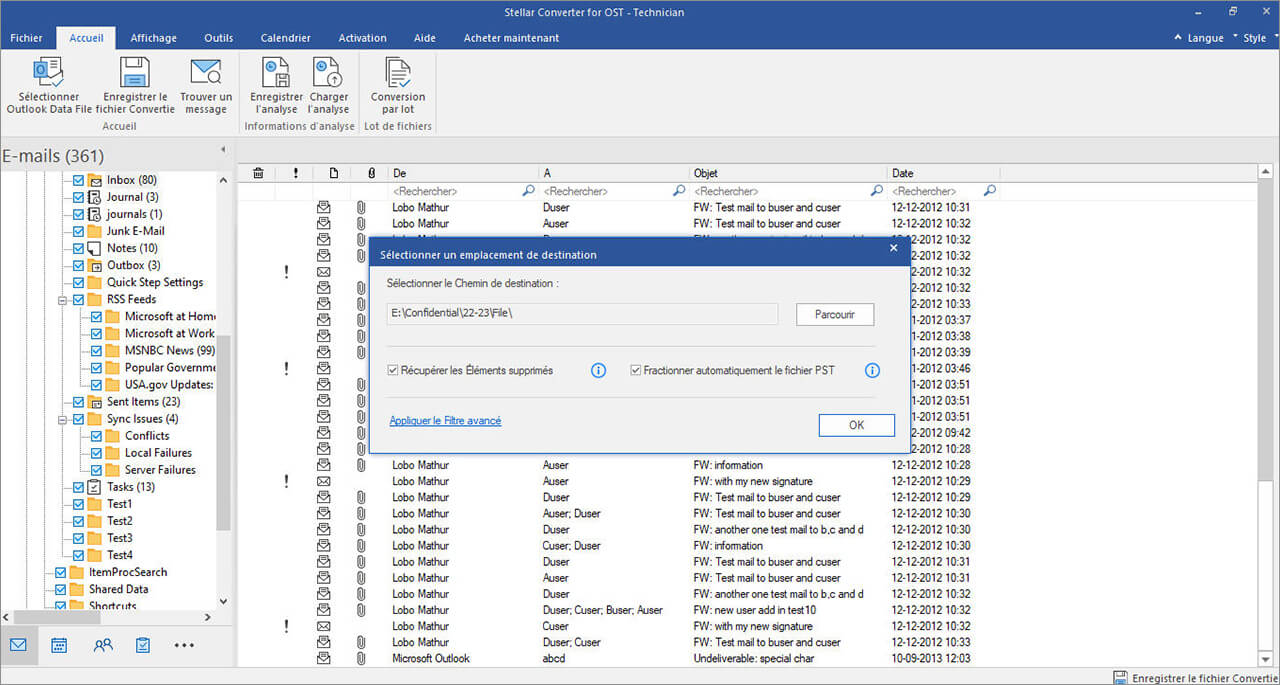The width and height of the screenshot is (1280, 685).
Task: Collapse the Sync Issues tree node
Action: click(63, 419)
